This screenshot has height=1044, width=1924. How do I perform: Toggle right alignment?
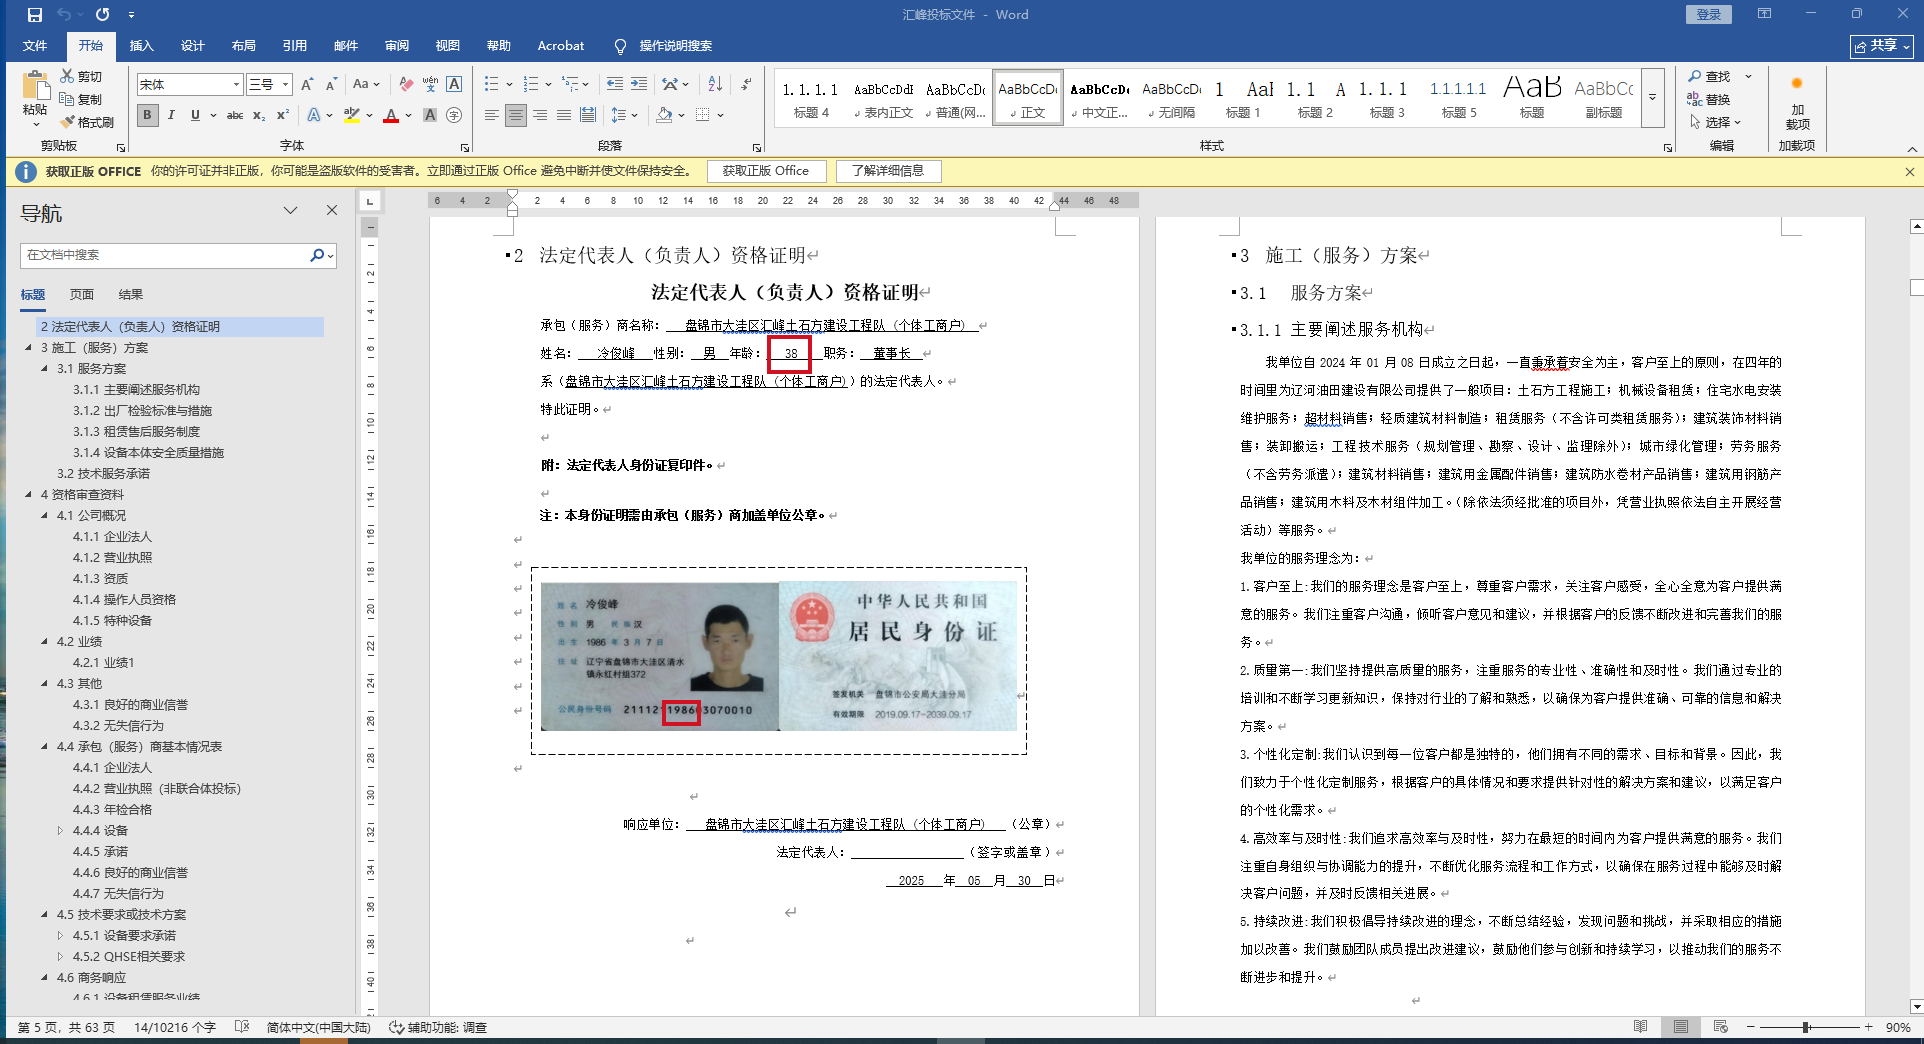540,115
